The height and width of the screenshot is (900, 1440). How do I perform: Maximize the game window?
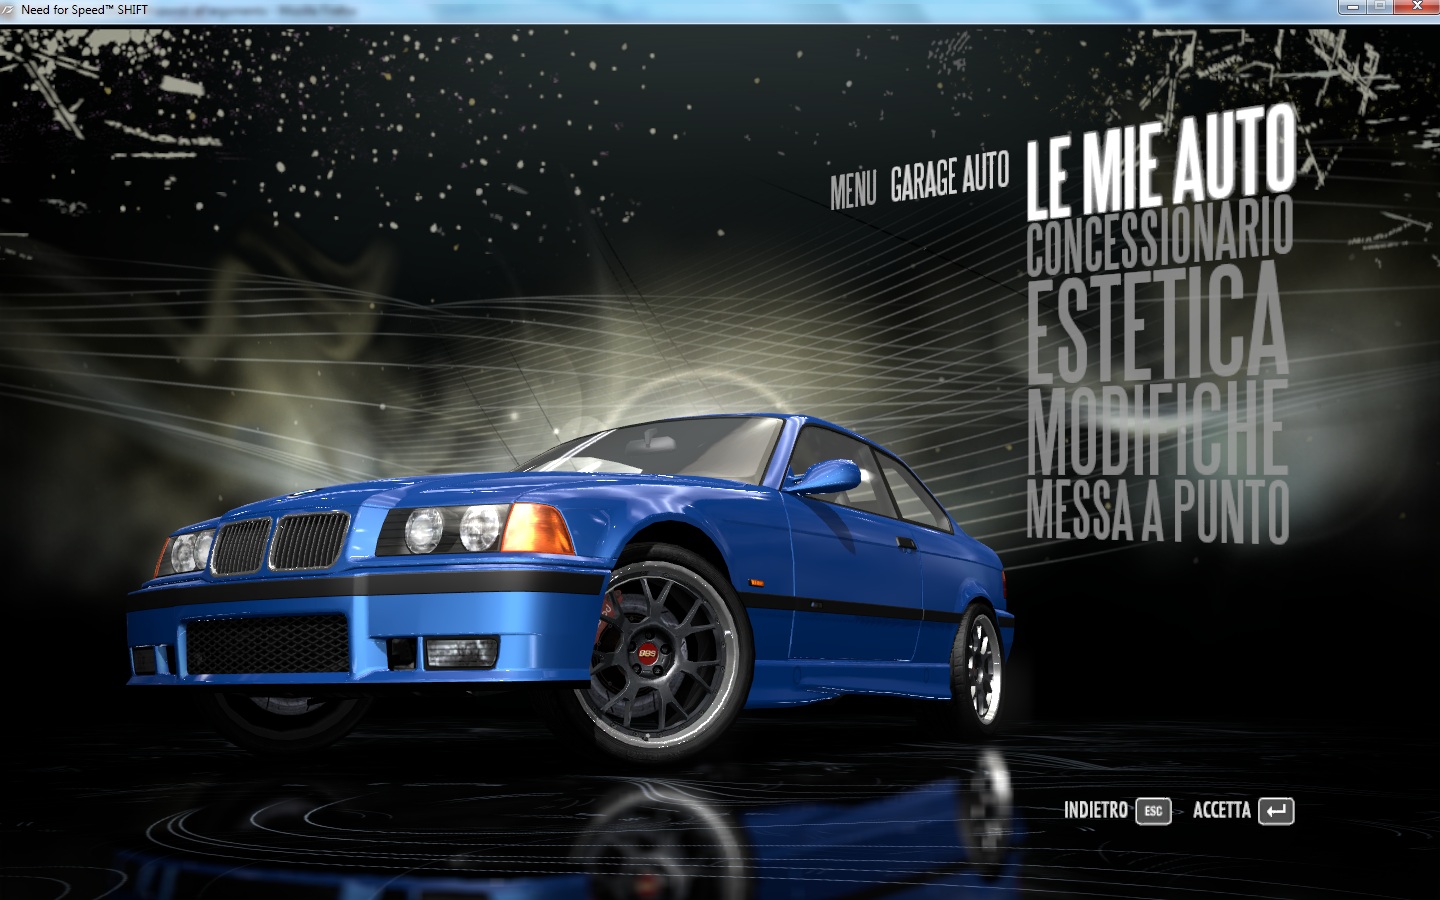1381,7
